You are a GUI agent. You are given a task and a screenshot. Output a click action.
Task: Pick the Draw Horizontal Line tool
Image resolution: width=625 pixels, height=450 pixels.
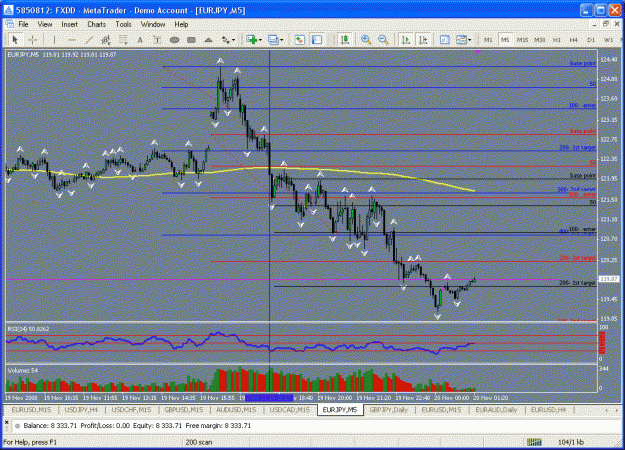tap(72, 39)
